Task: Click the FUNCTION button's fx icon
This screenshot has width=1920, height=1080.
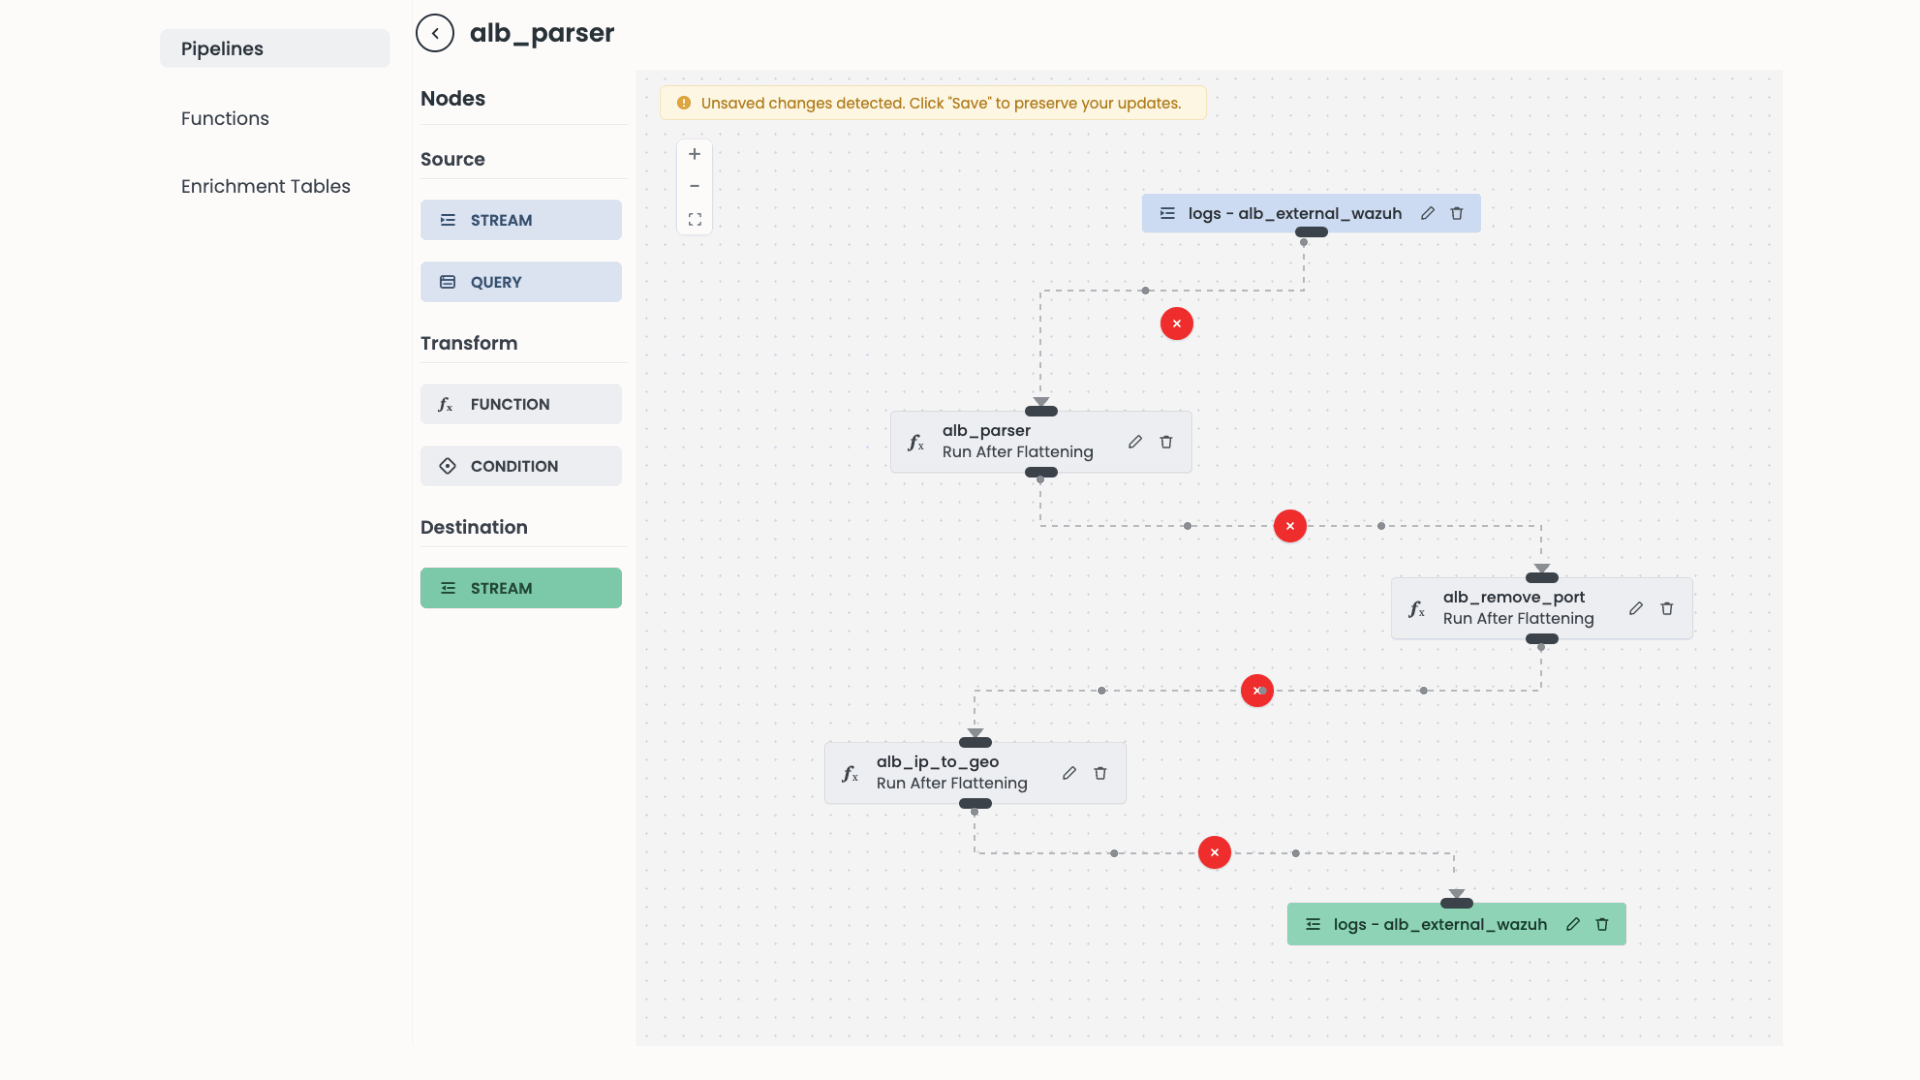Action: pyautogui.click(x=446, y=404)
